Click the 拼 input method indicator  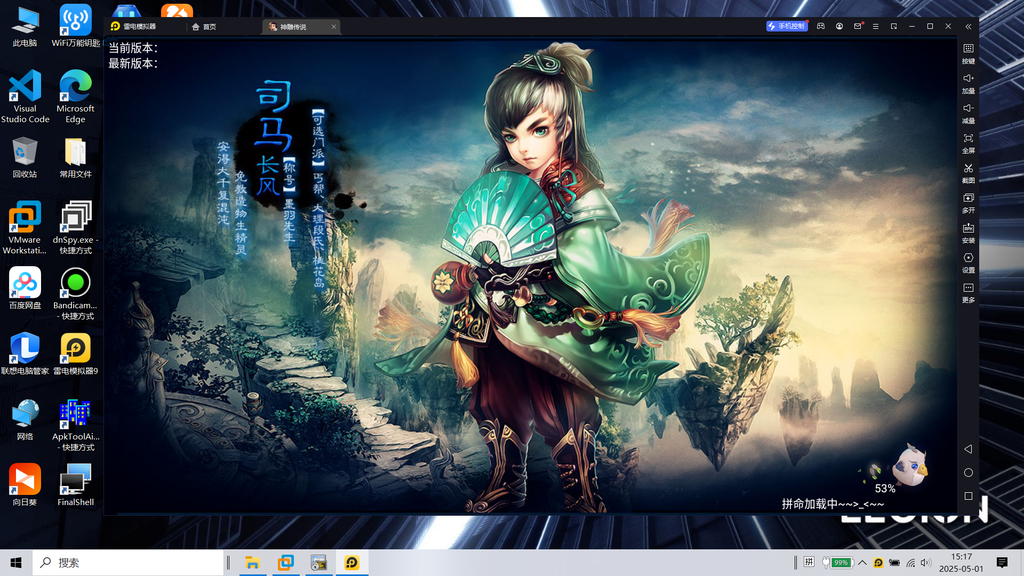pos(808,562)
